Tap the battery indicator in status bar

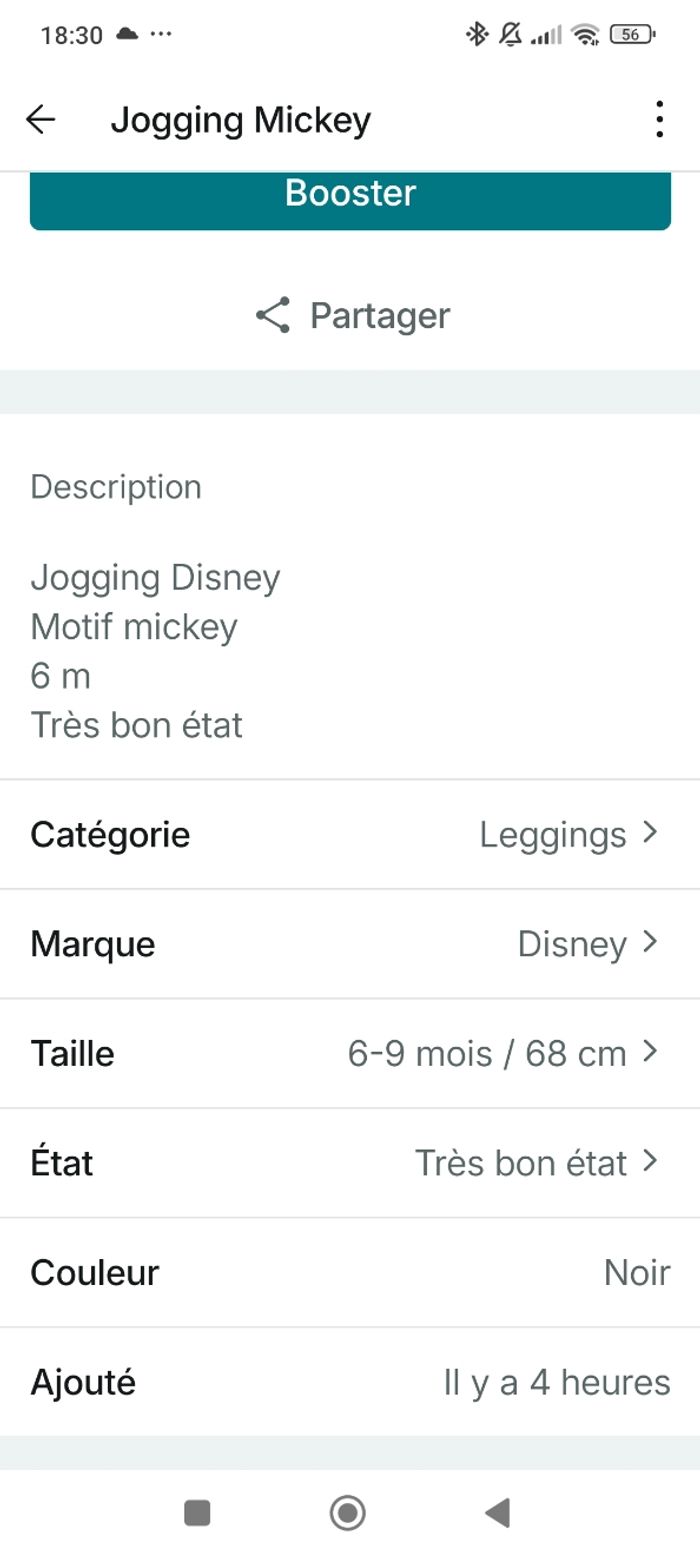632,35
